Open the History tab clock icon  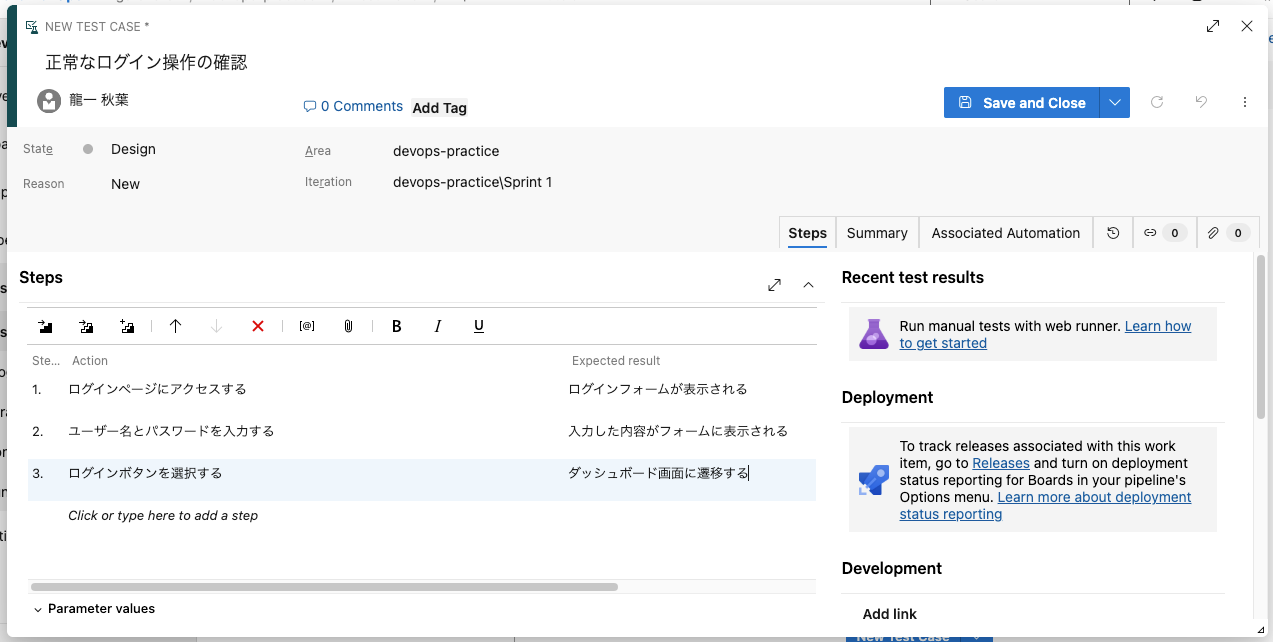[1113, 233]
